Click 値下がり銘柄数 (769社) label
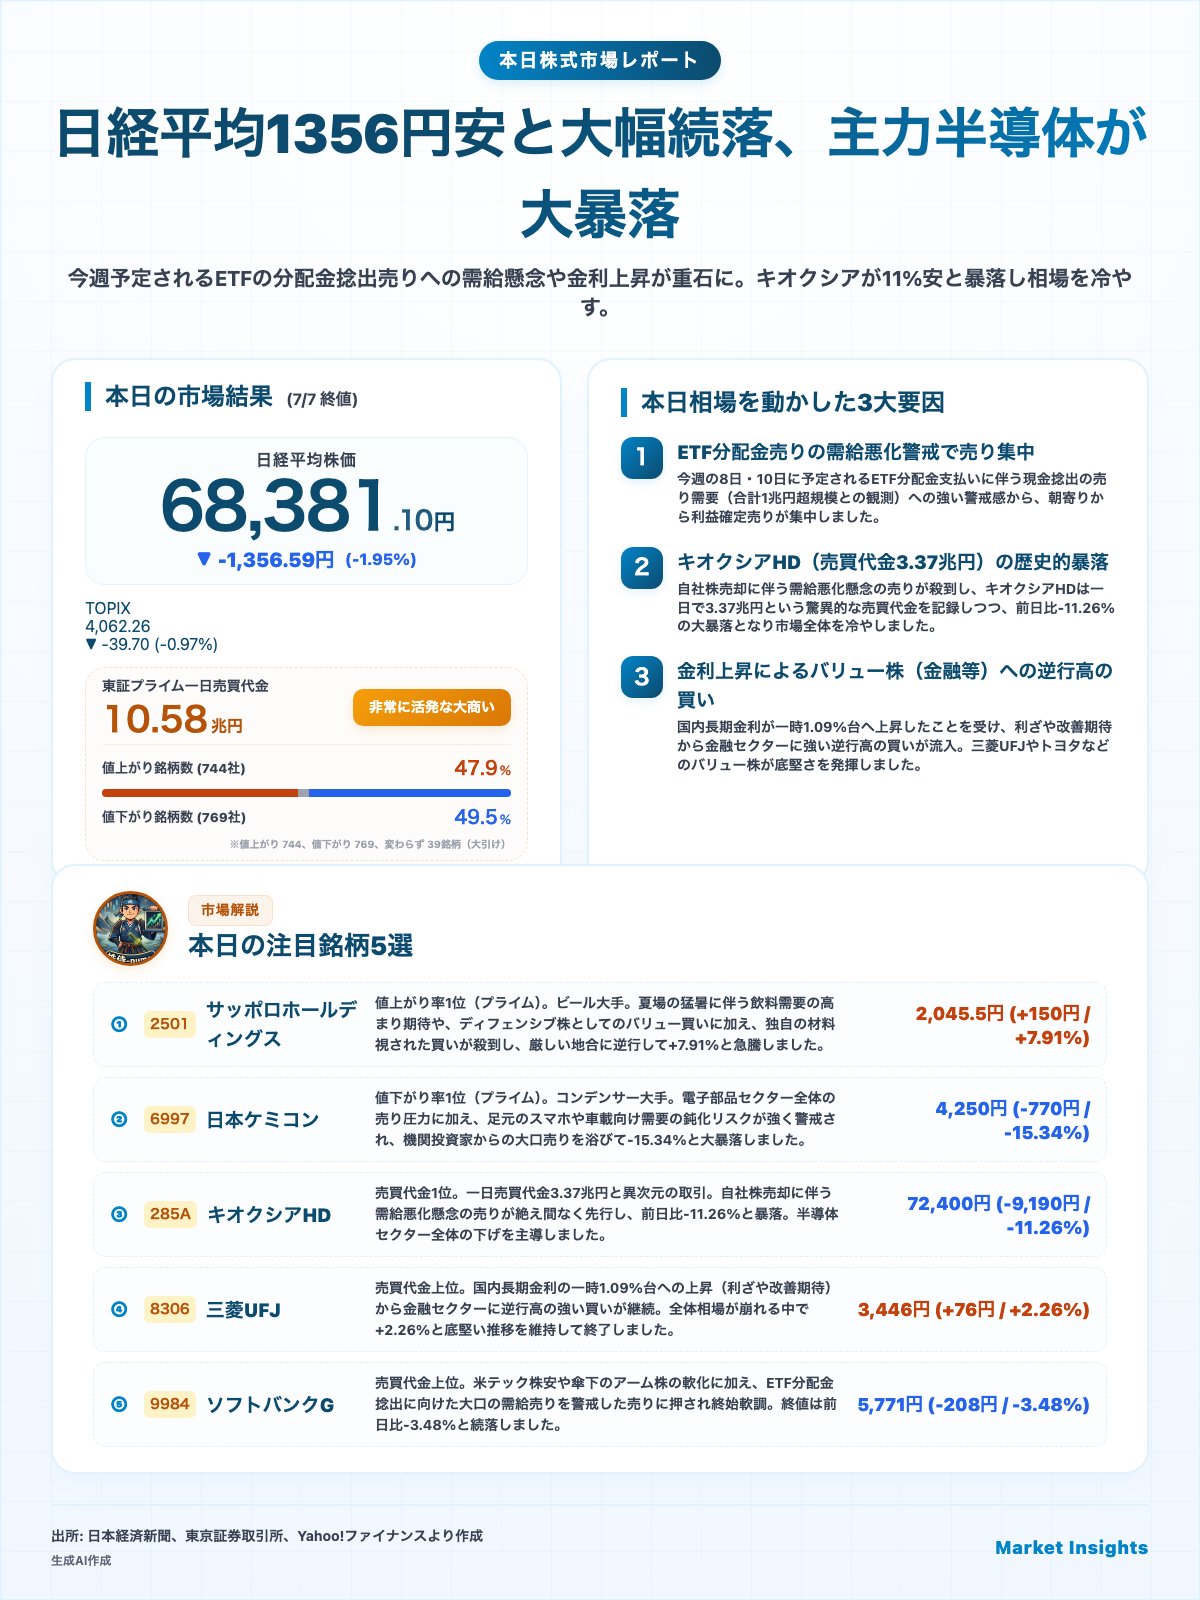This screenshot has width=1200, height=1600. pyautogui.click(x=173, y=817)
